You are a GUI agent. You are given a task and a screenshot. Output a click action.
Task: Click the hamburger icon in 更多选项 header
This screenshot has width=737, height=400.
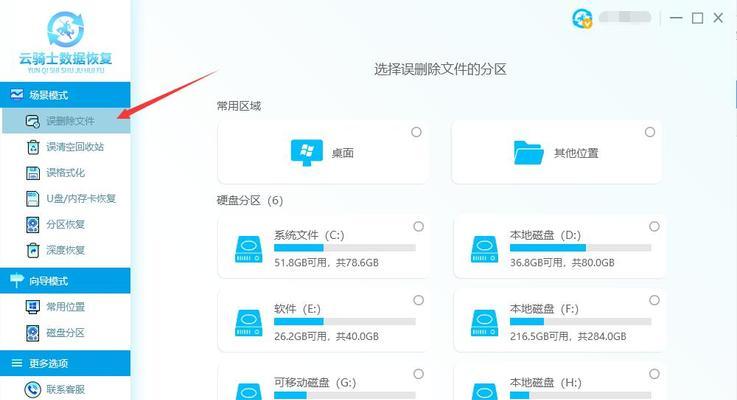[17, 363]
